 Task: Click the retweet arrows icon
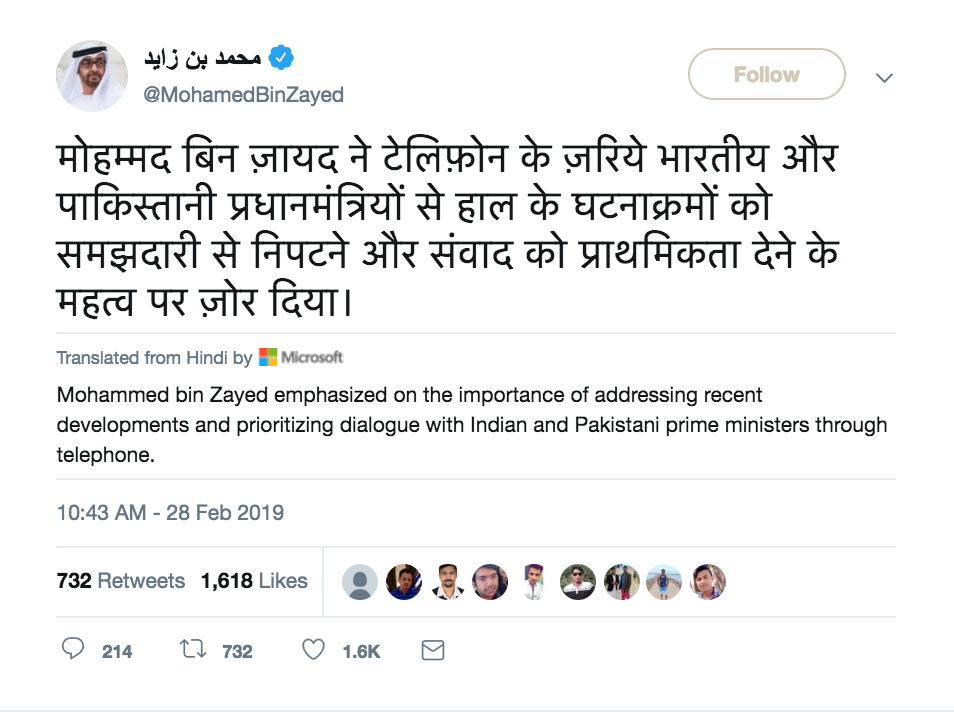point(191,651)
